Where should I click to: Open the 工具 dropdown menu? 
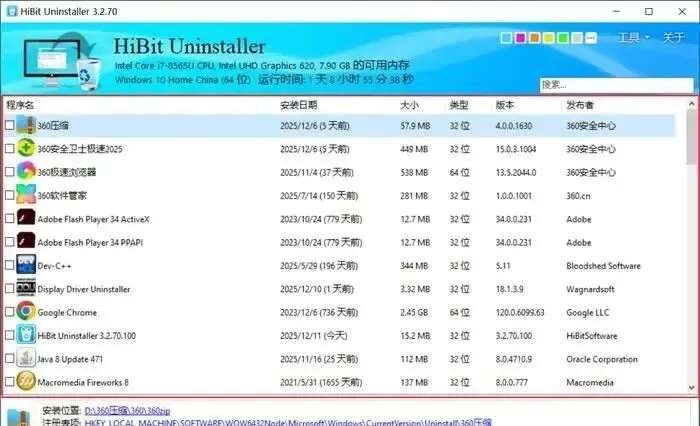click(x=633, y=38)
